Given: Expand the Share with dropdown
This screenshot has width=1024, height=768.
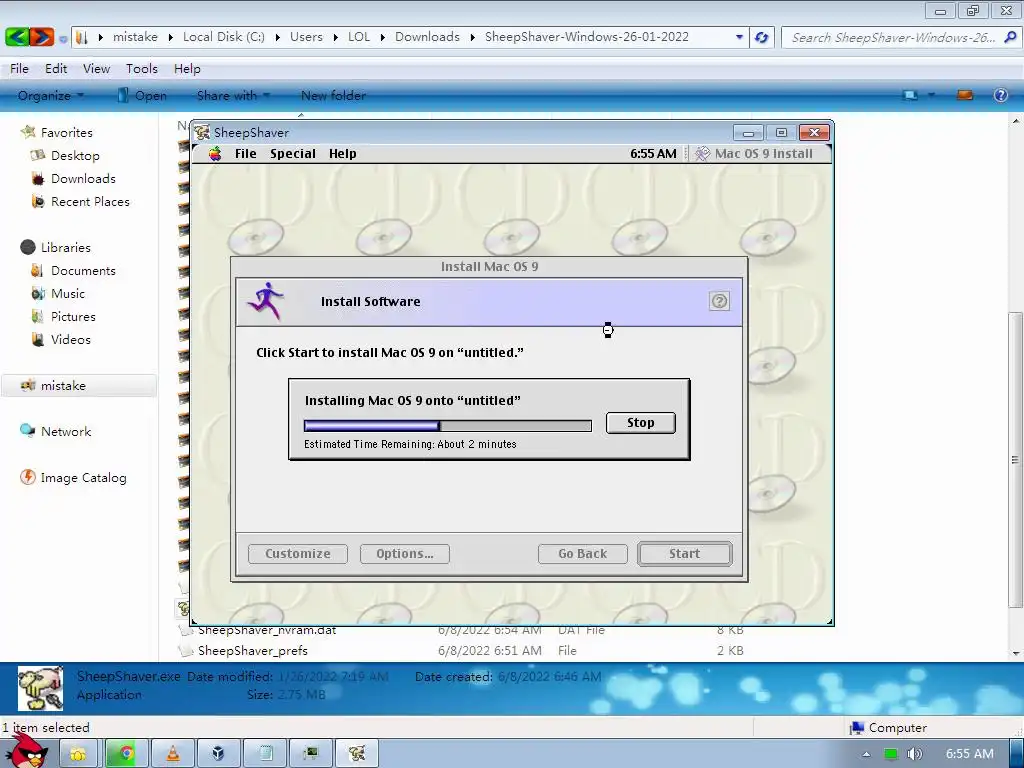Looking at the screenshot, I should click(x=233, y=95).
